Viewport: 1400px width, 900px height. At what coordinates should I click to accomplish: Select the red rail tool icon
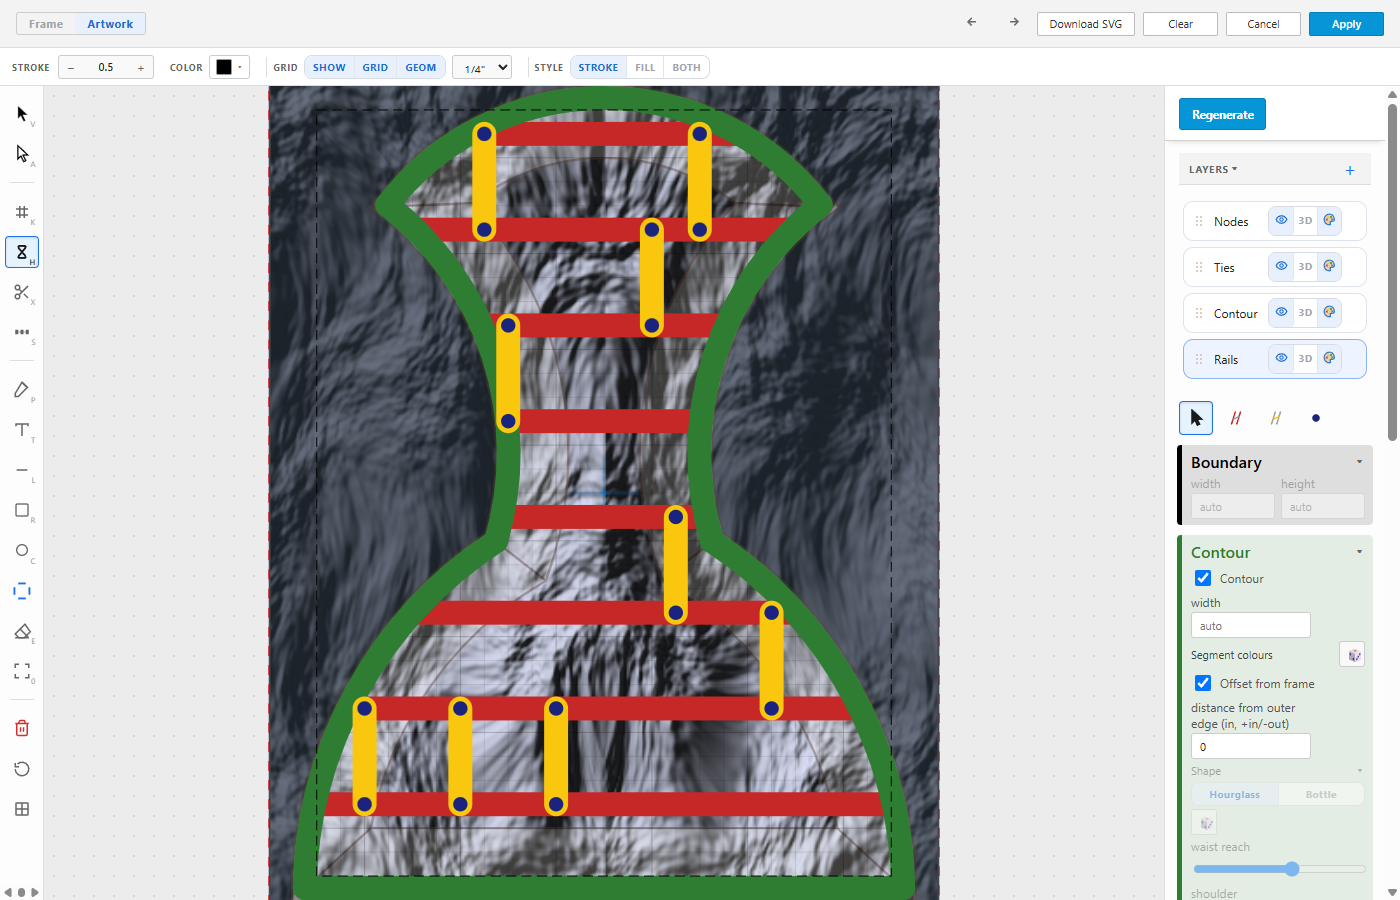[x=1236, y=418]
